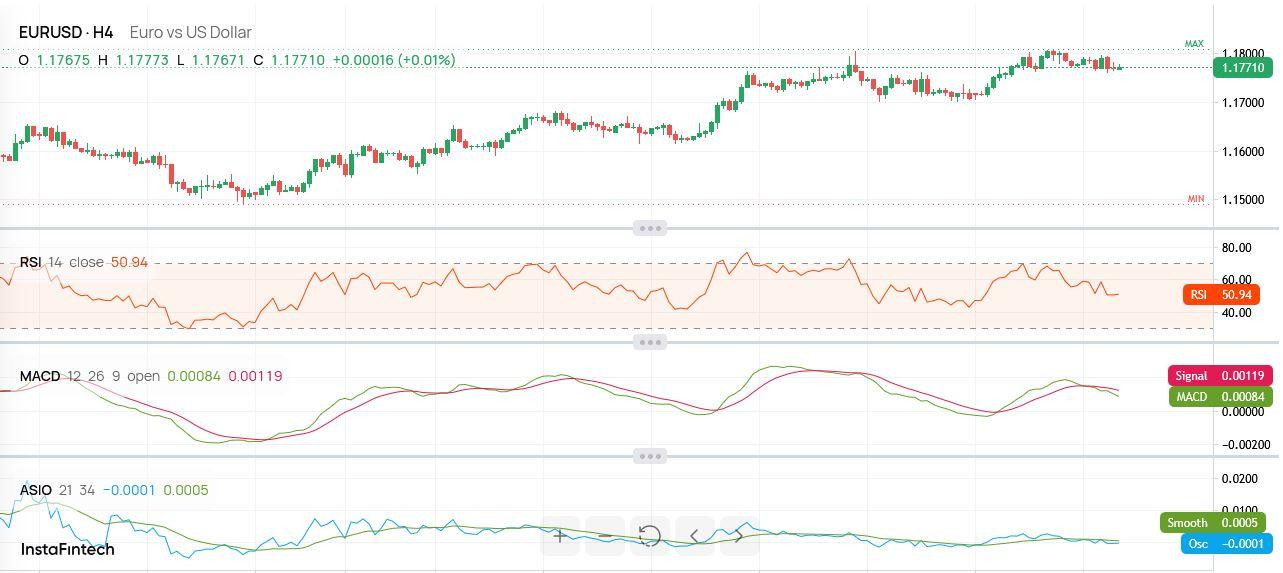Click the MAX price marker label
The image size is (1283, 573).
pos(1194,44)
